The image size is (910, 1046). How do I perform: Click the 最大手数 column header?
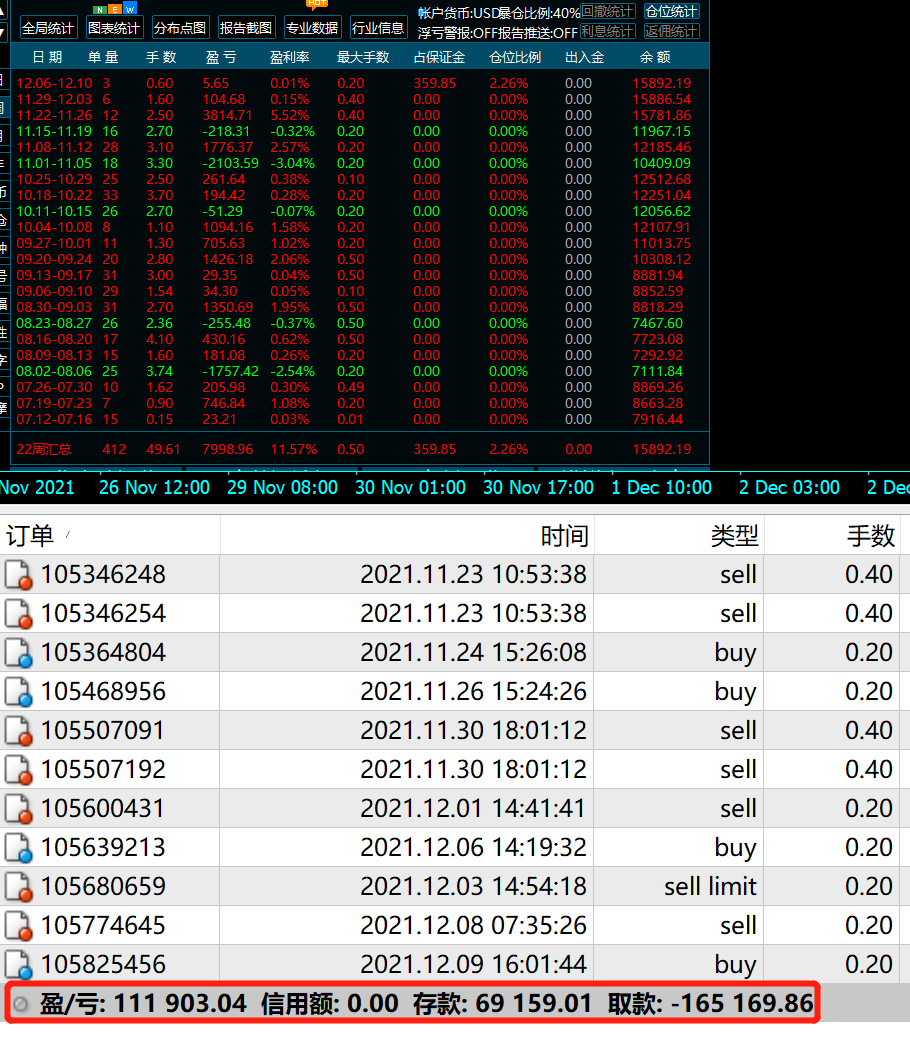tap(363, 57)
